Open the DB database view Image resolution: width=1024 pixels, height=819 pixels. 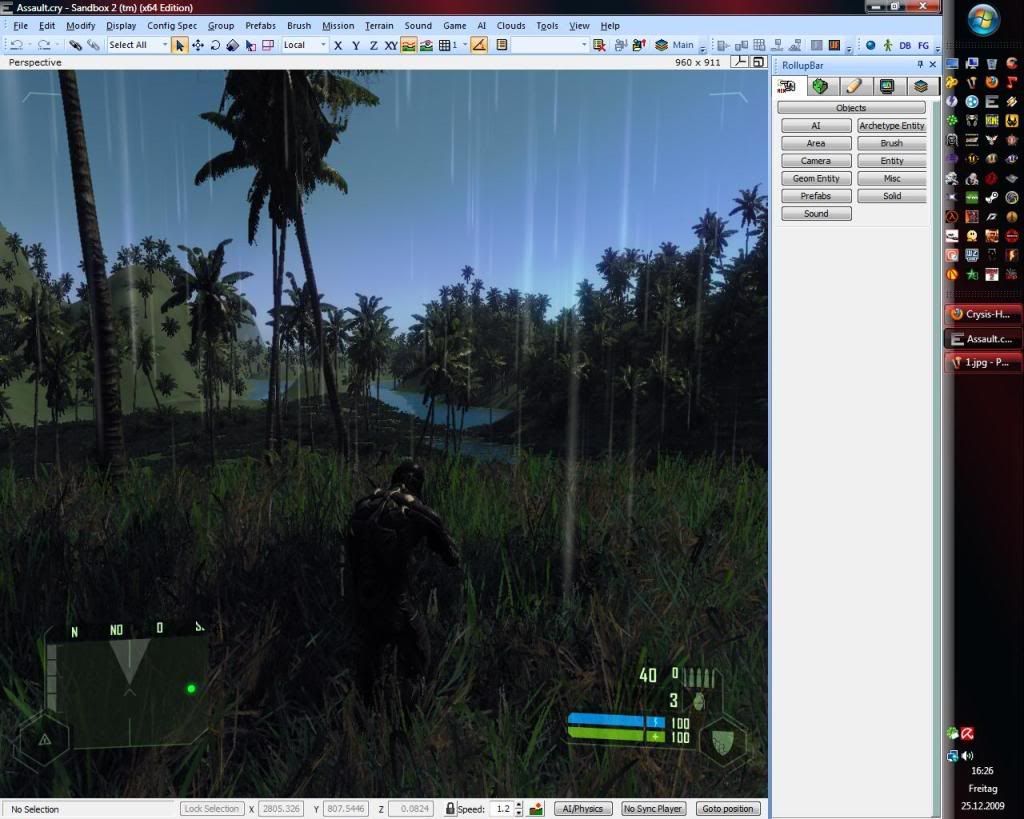click(x=905, y=45)
